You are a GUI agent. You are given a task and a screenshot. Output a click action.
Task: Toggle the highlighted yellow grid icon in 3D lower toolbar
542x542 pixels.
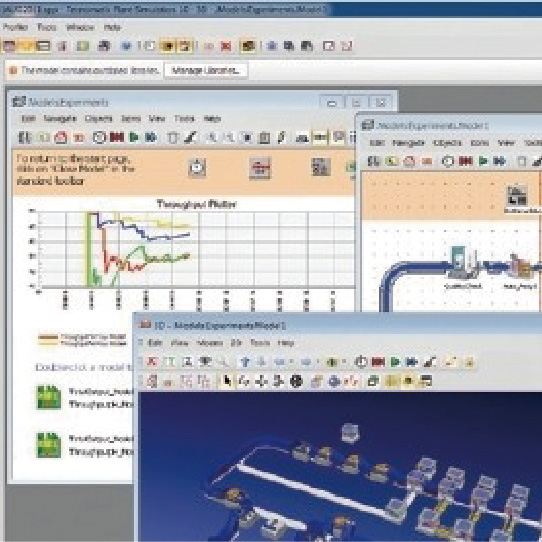[x=392, y=381]
